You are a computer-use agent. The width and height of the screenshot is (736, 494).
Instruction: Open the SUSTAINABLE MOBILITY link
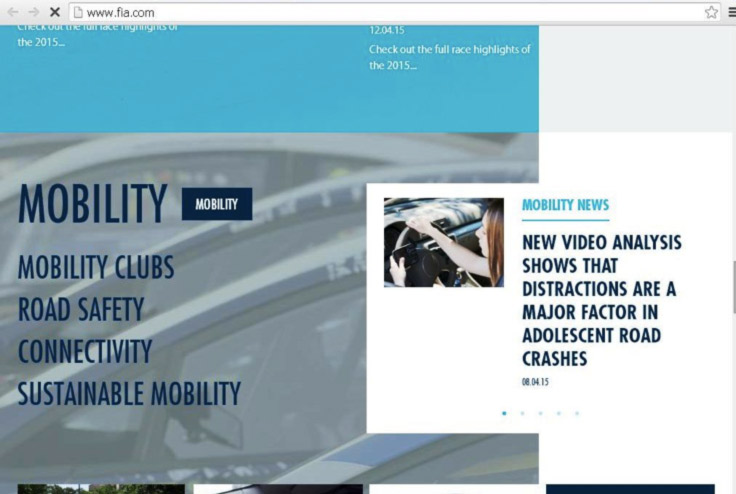tap(130, 393)
